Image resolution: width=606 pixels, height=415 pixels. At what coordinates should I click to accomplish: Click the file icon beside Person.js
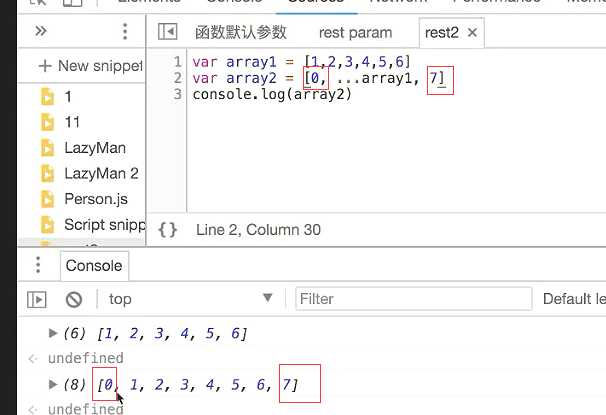[x=48, y=199]
